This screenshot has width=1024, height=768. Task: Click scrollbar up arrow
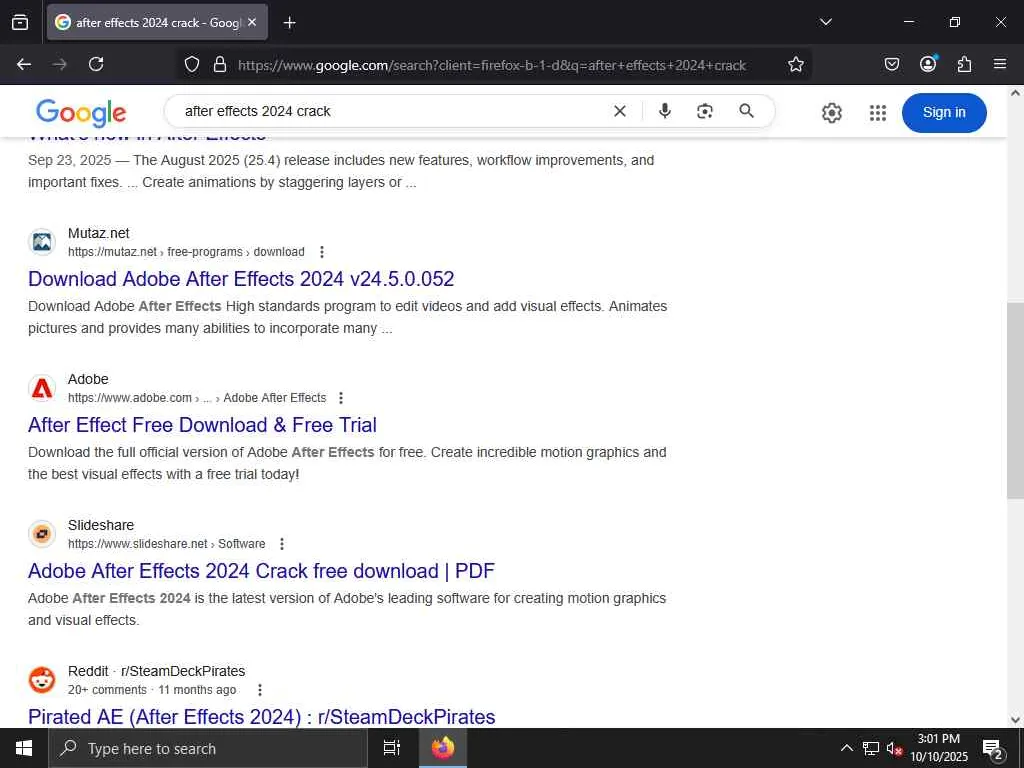pos(1015,93)
